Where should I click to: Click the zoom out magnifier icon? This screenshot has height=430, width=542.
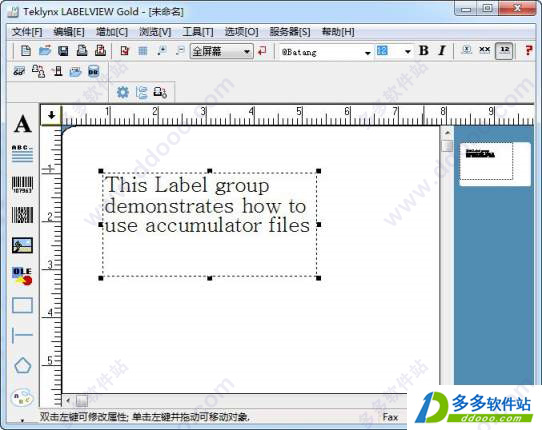[x=180, y=51]
